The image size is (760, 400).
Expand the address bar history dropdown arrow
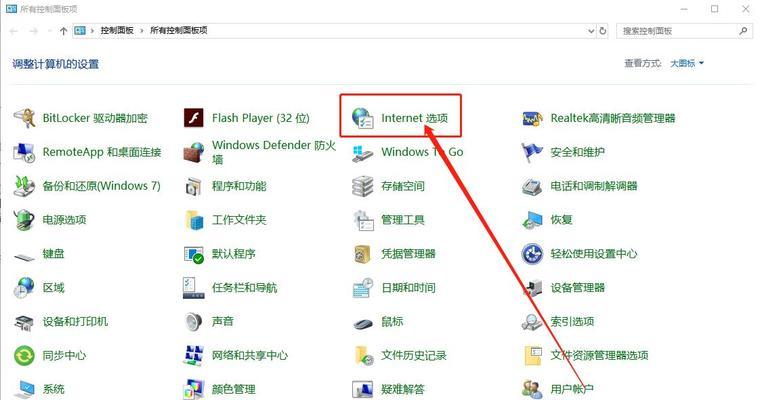click(x=591, y=31)
